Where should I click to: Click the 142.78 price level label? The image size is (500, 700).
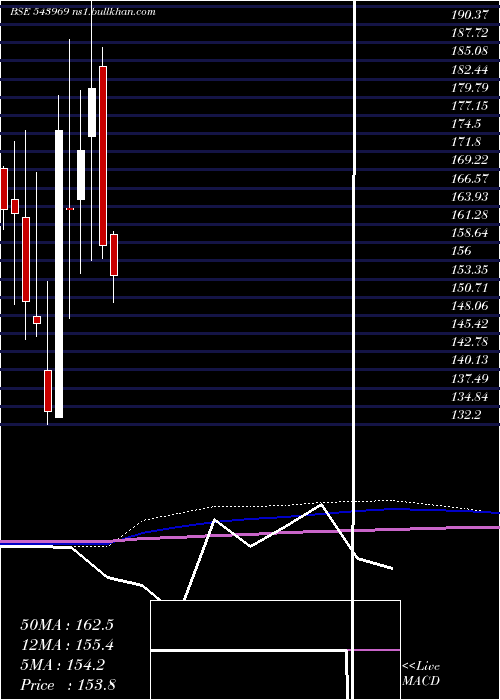[469, 342]
